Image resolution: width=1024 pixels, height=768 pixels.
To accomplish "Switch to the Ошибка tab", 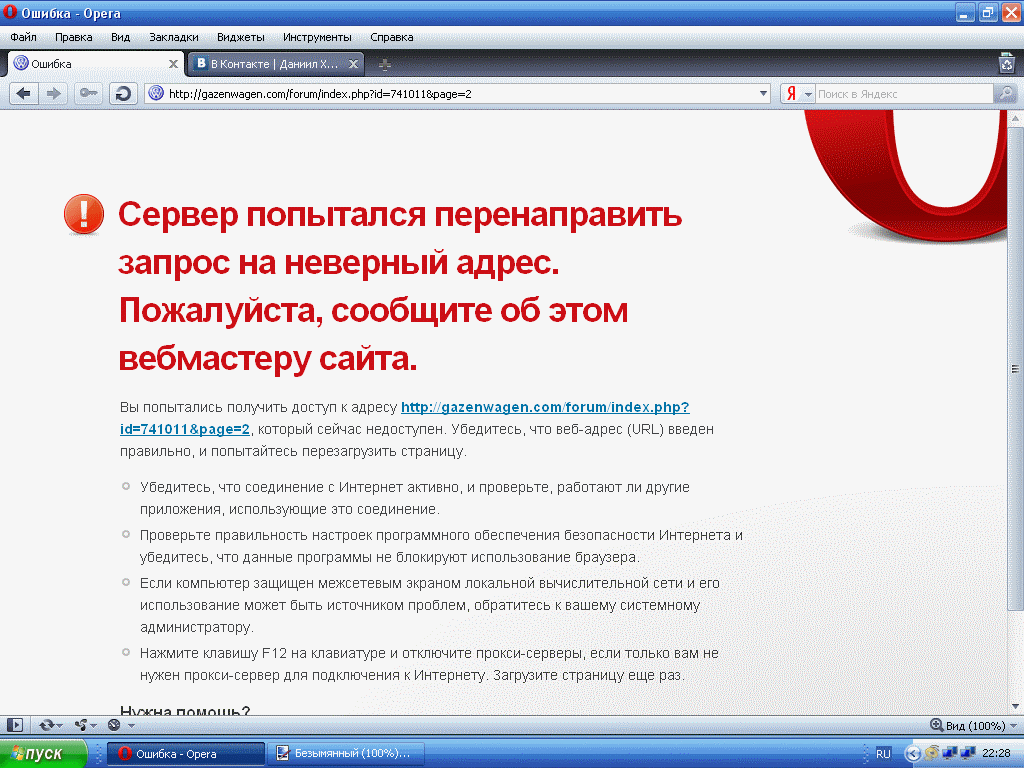I will pos(97,64).
